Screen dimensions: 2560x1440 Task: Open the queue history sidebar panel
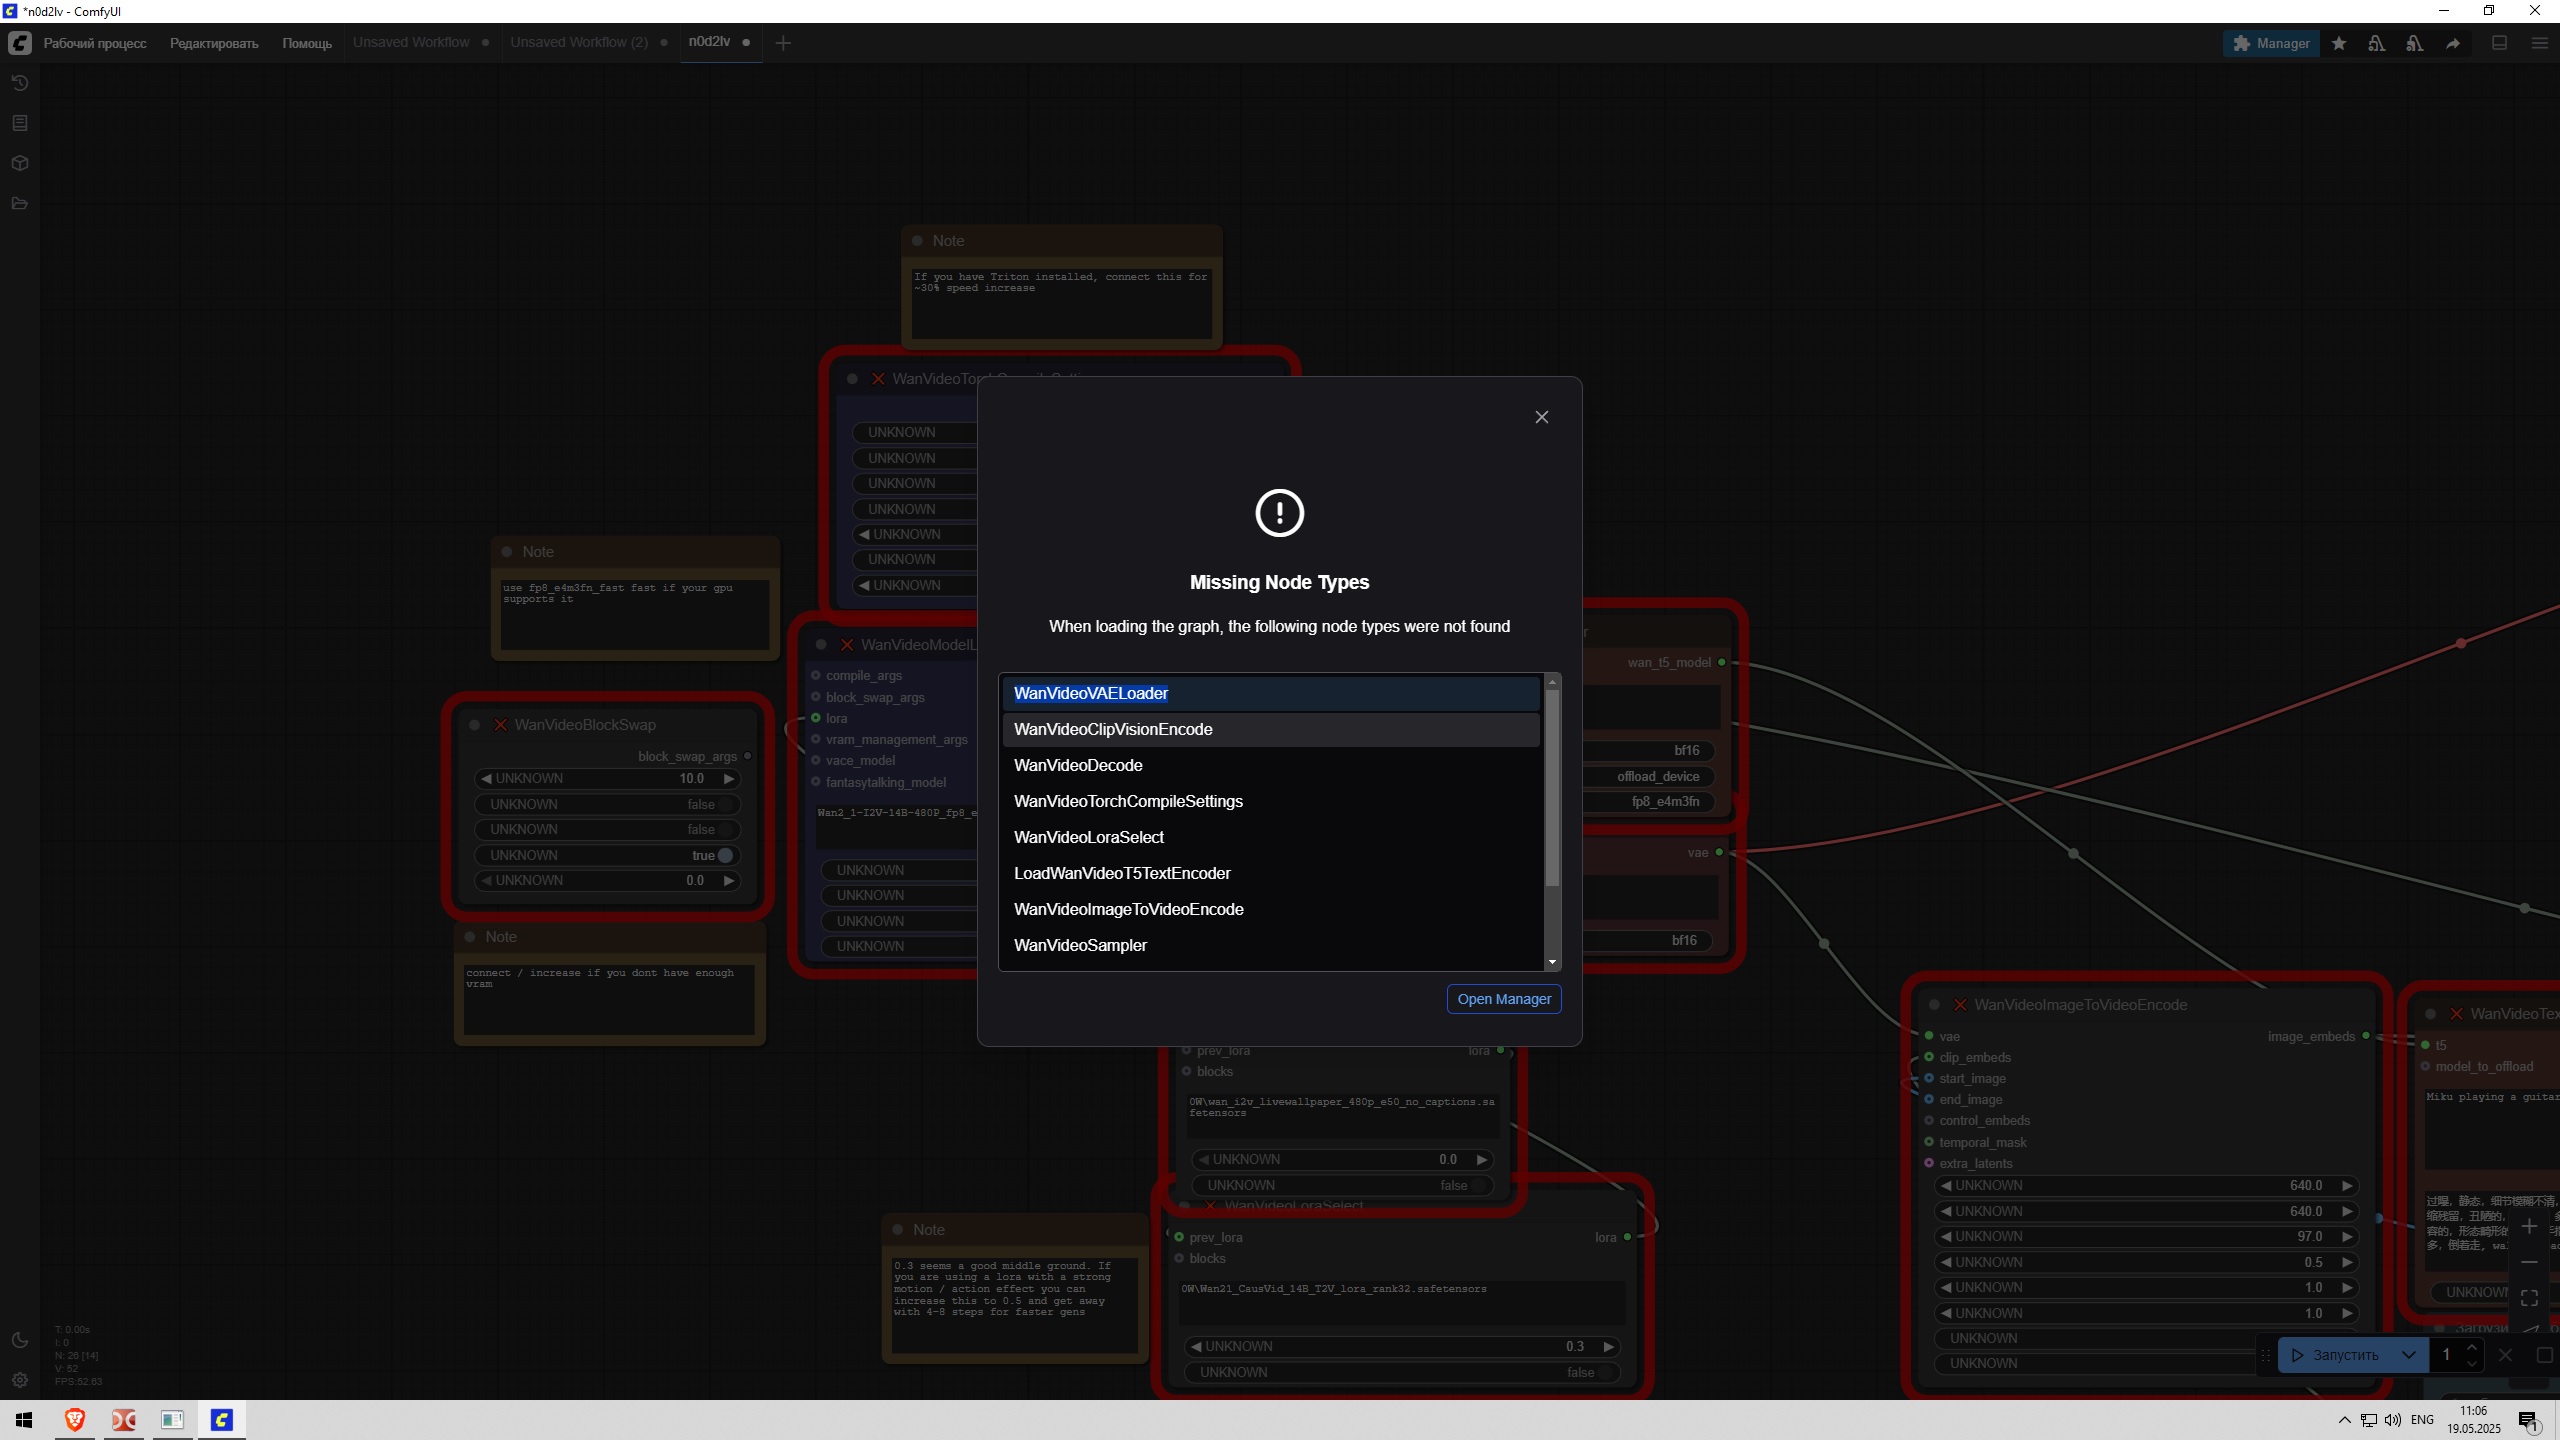20,83
